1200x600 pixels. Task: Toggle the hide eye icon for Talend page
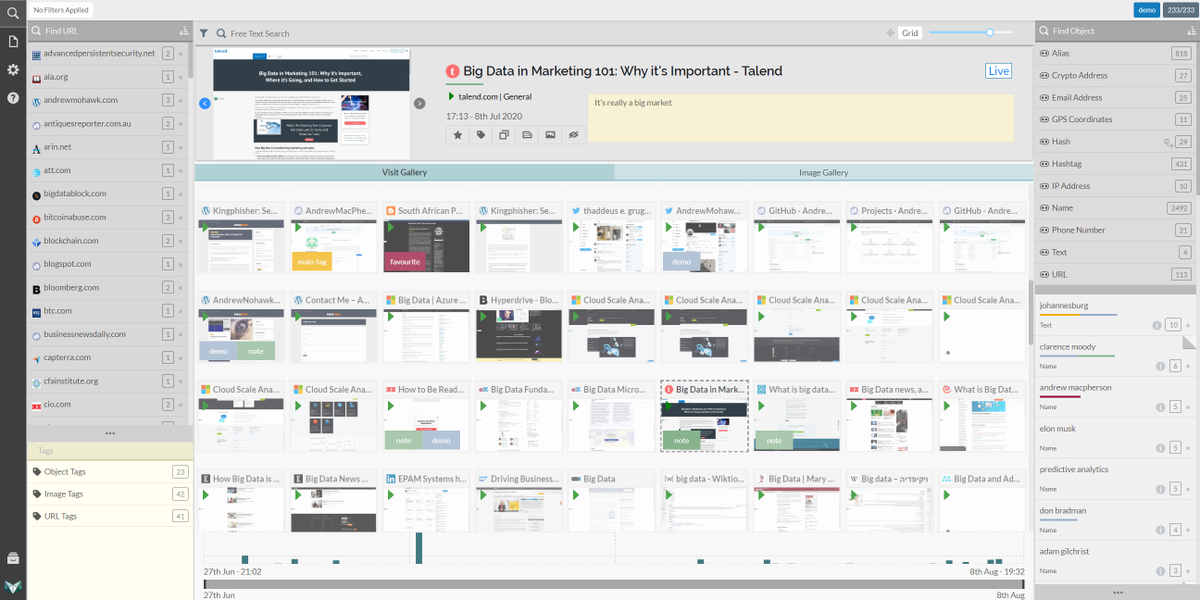point(573,134)
